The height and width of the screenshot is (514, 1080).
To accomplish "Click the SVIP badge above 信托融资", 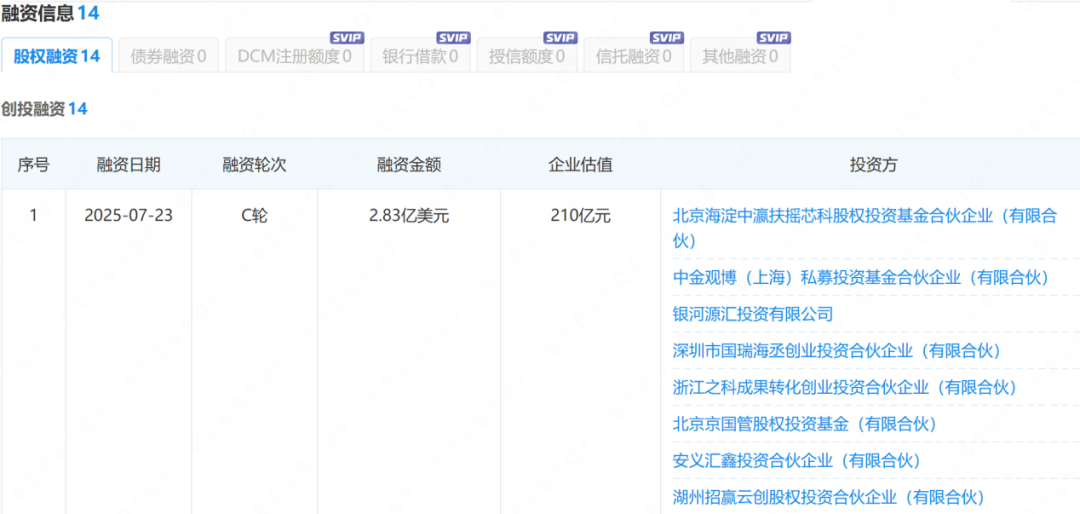I will [x=667, y=38].
